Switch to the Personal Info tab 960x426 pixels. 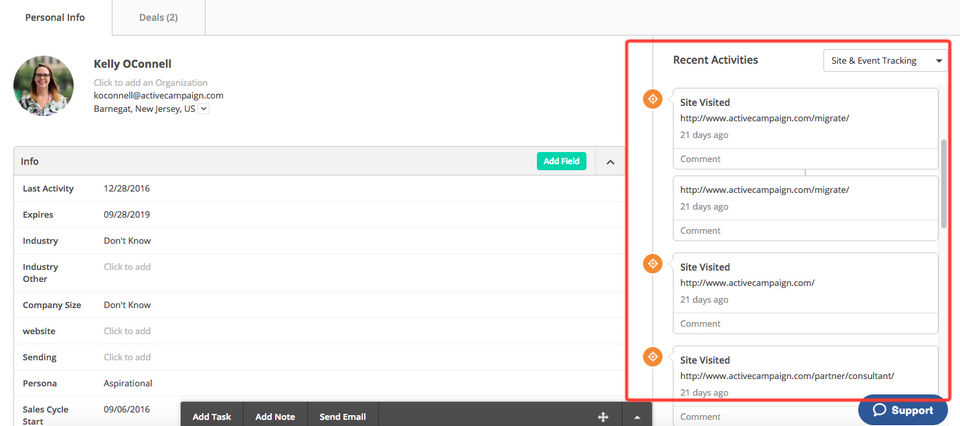click(55, 17)
